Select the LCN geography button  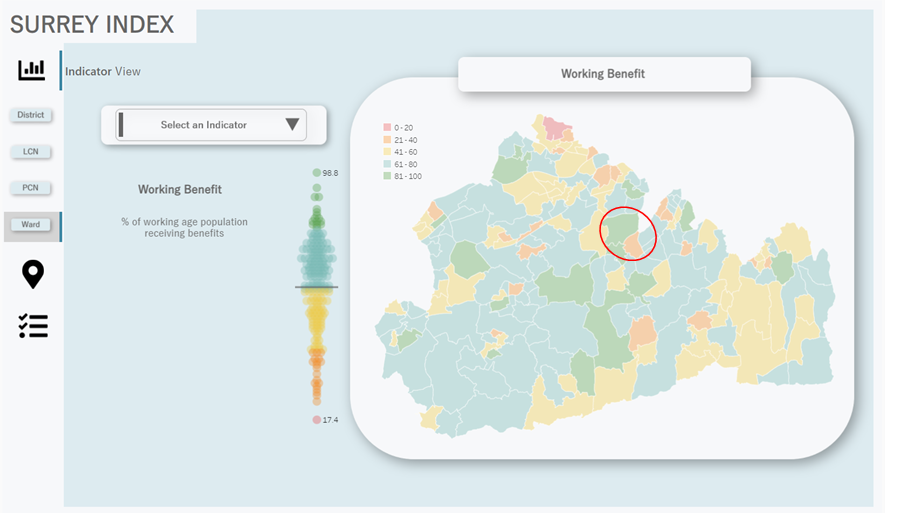click(31, 151)
